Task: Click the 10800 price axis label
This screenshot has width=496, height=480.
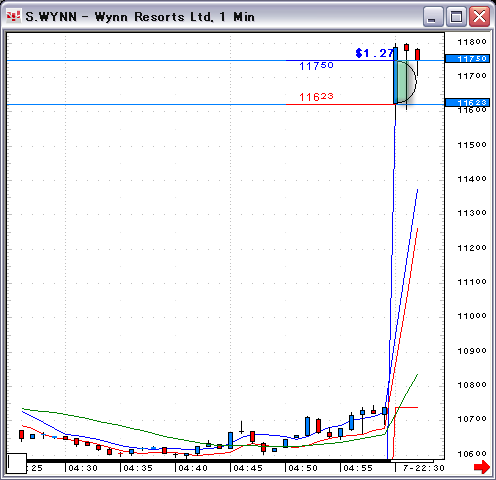Action: click(x=472, y=385)
